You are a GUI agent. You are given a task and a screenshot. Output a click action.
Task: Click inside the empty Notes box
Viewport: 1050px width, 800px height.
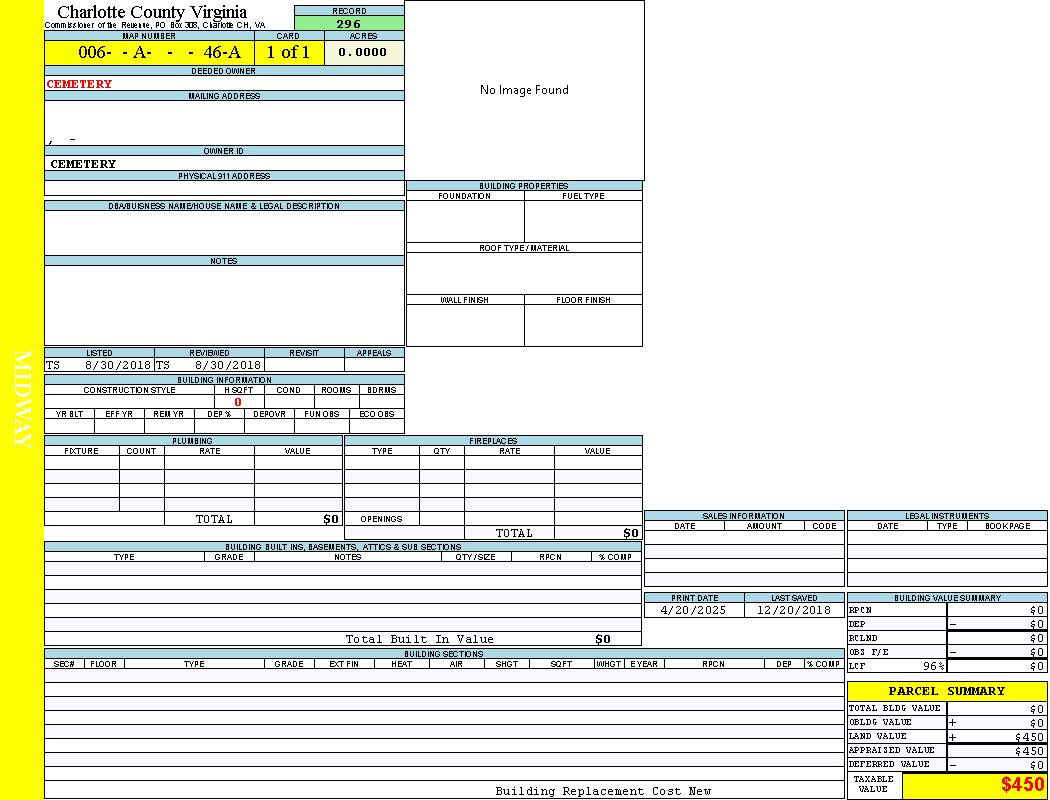click(224, 305)
